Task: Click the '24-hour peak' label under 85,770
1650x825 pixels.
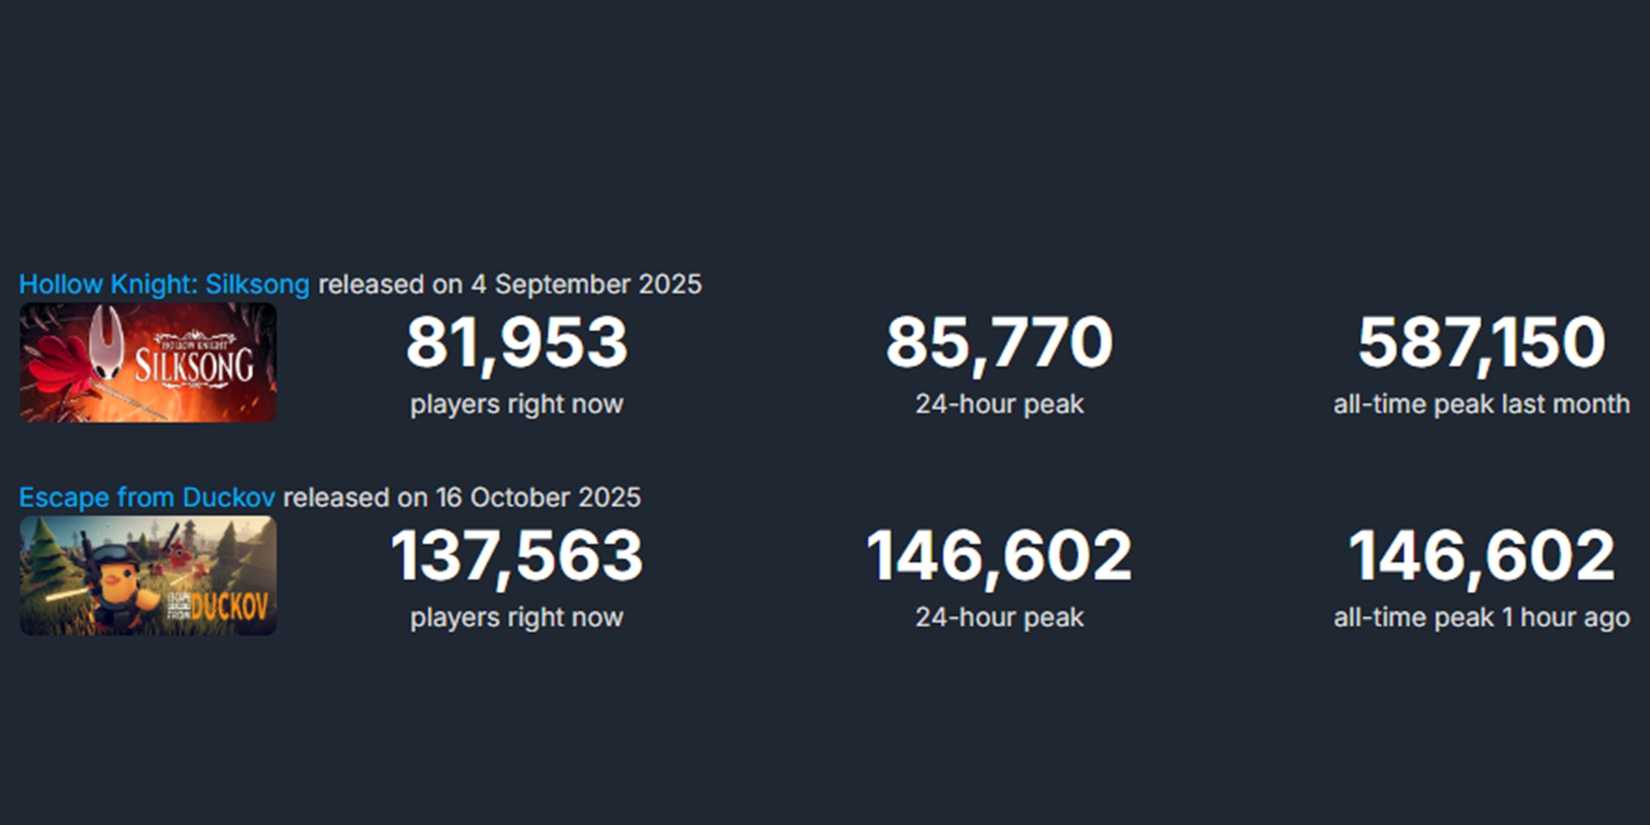Action: [x=997, y=404]
